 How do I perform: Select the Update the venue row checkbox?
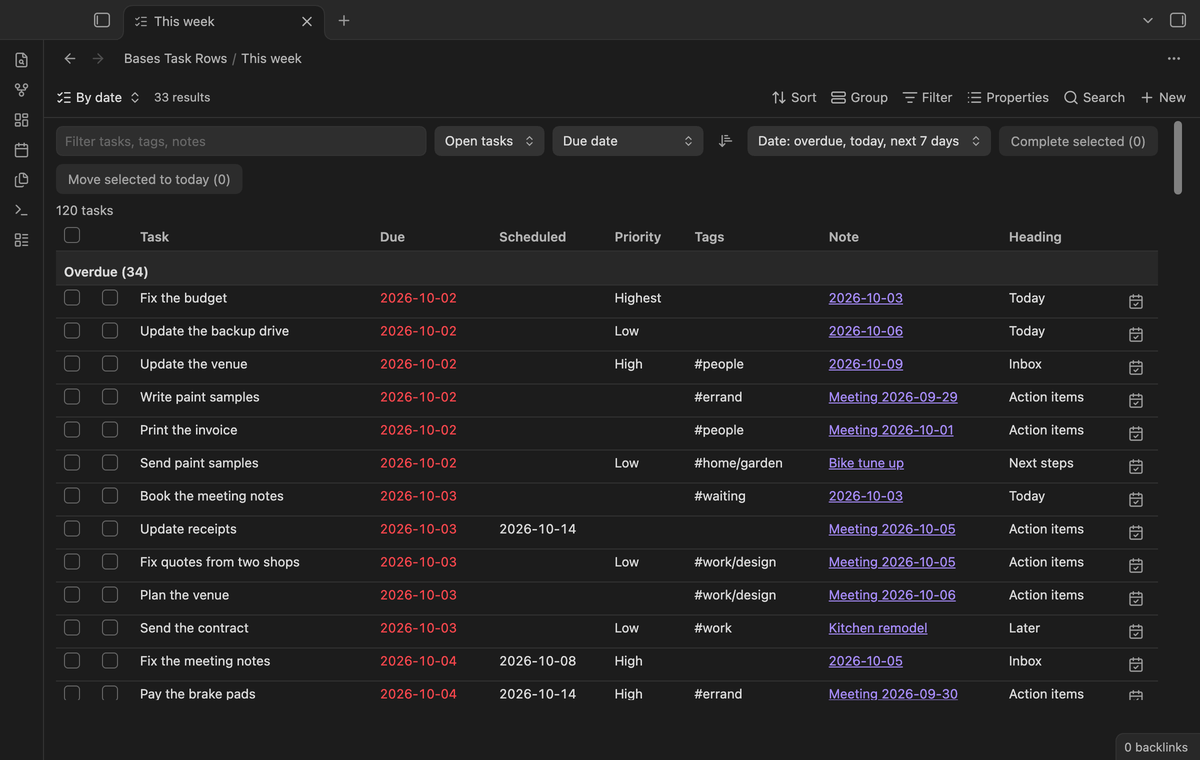click(72, 363)
